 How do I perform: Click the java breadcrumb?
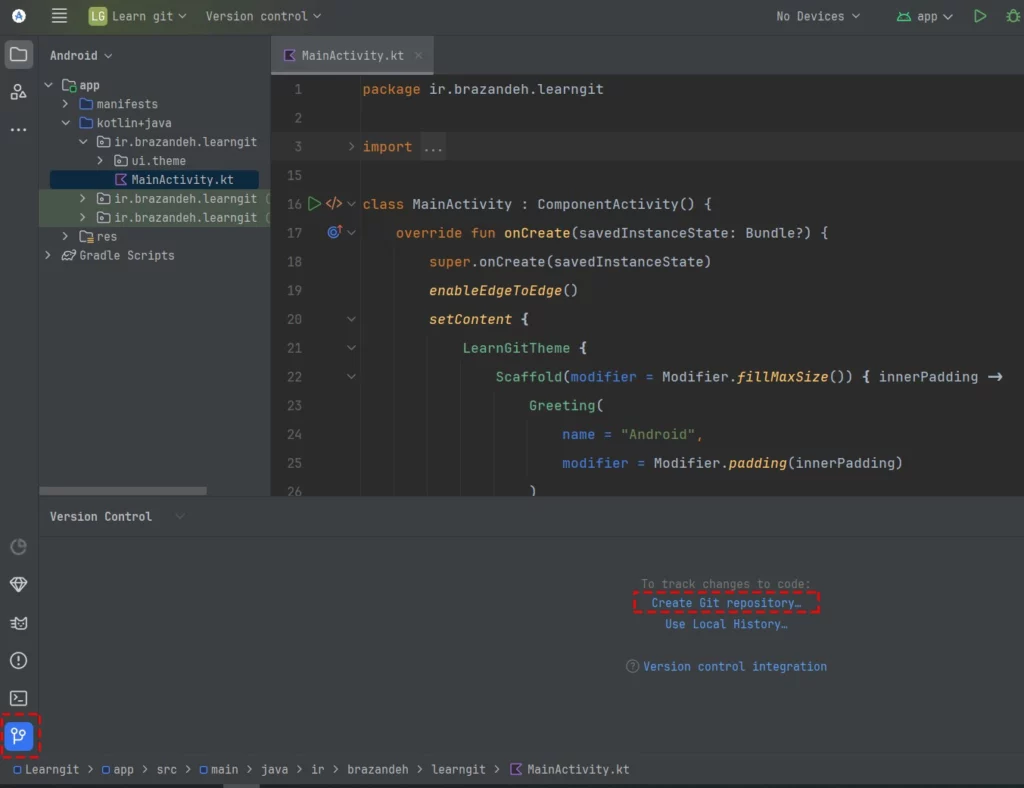coord(274,769)
